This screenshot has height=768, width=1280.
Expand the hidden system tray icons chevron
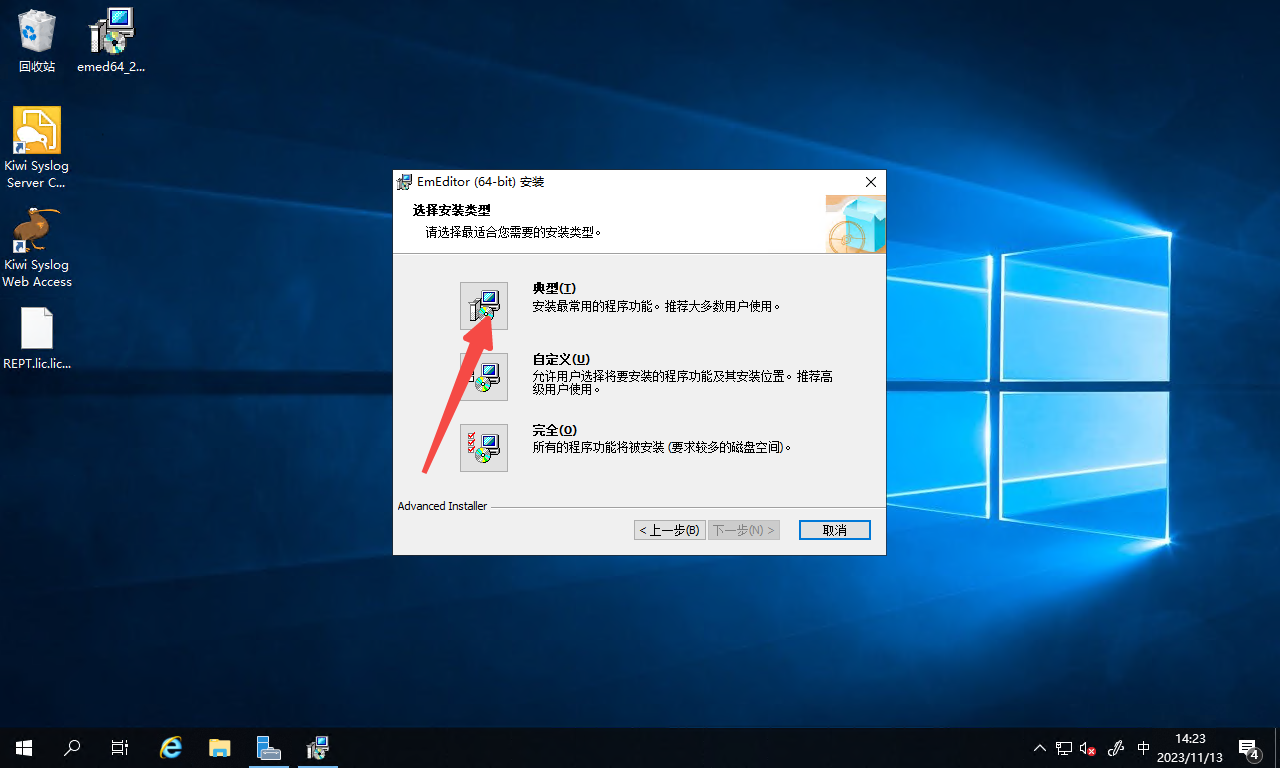click(1040, 748)
